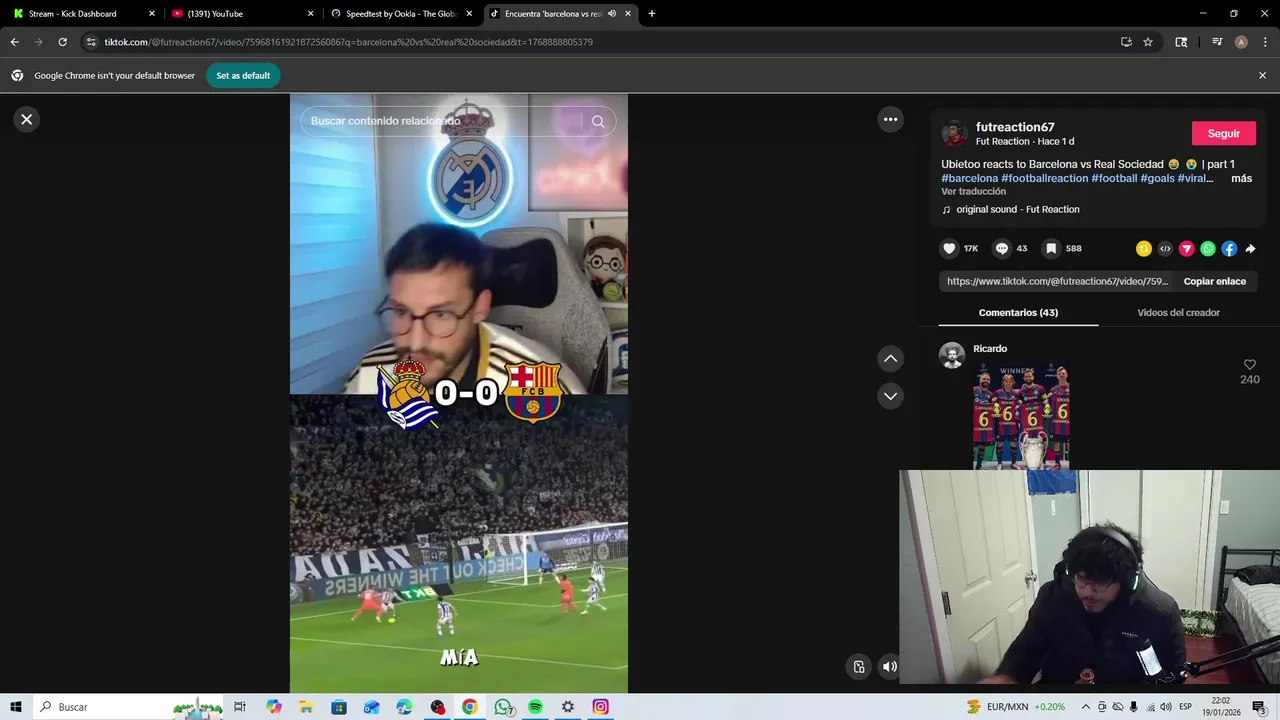Show hidden system tray icons chevron

pyautogui.click(x=1085, y=707)
